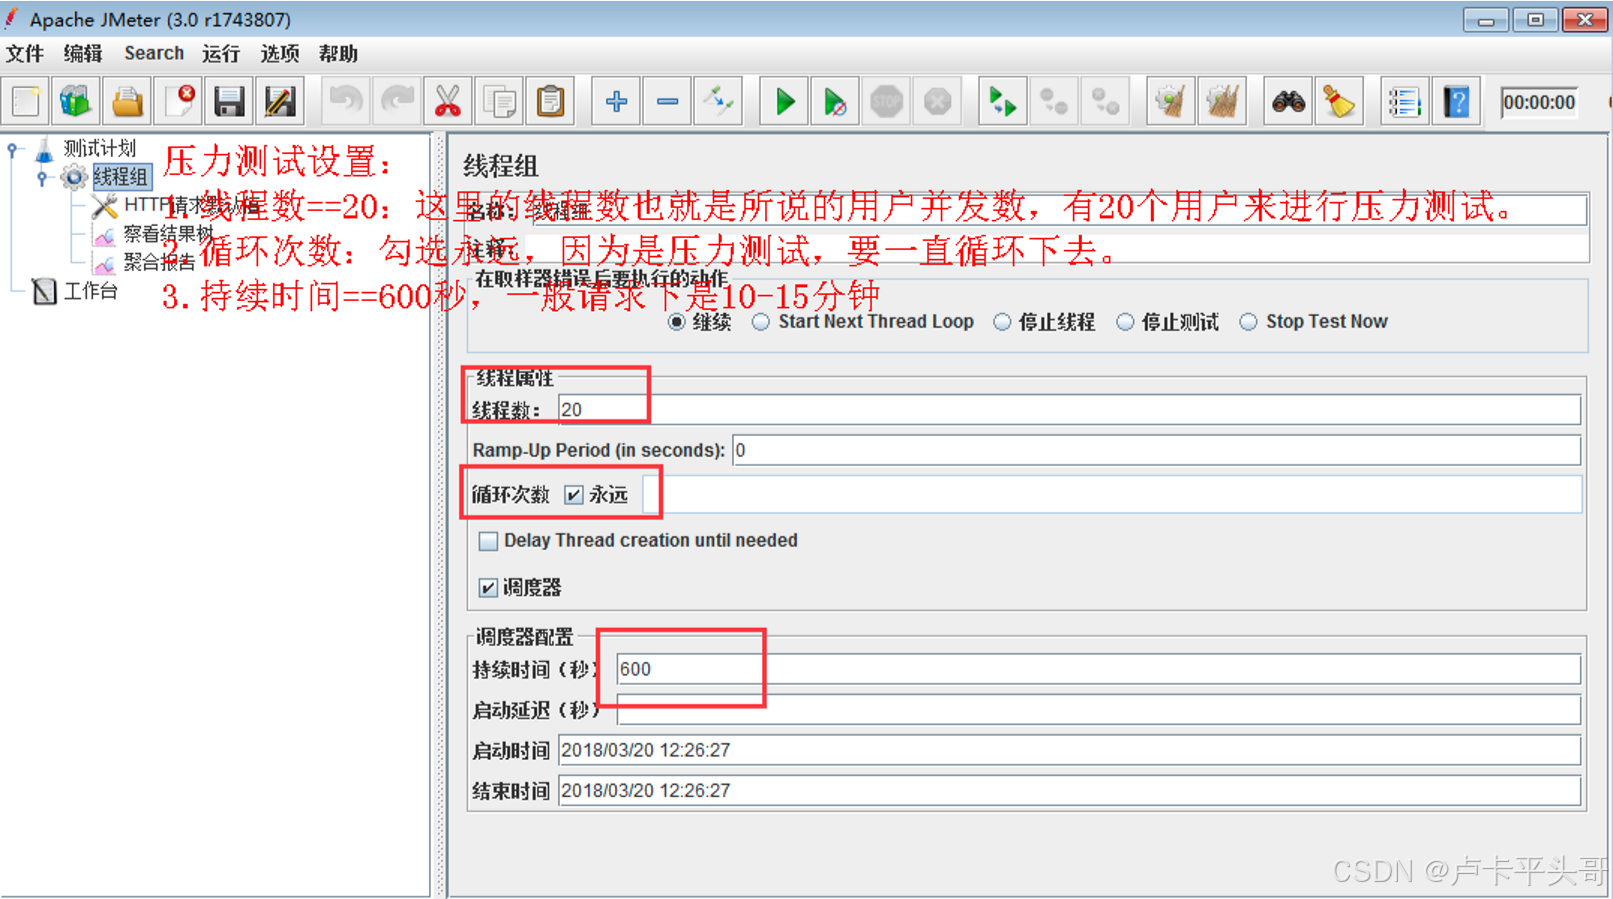Click the Shutdown threads icon
Screen dimensions: 1613x899
point(937,101)
